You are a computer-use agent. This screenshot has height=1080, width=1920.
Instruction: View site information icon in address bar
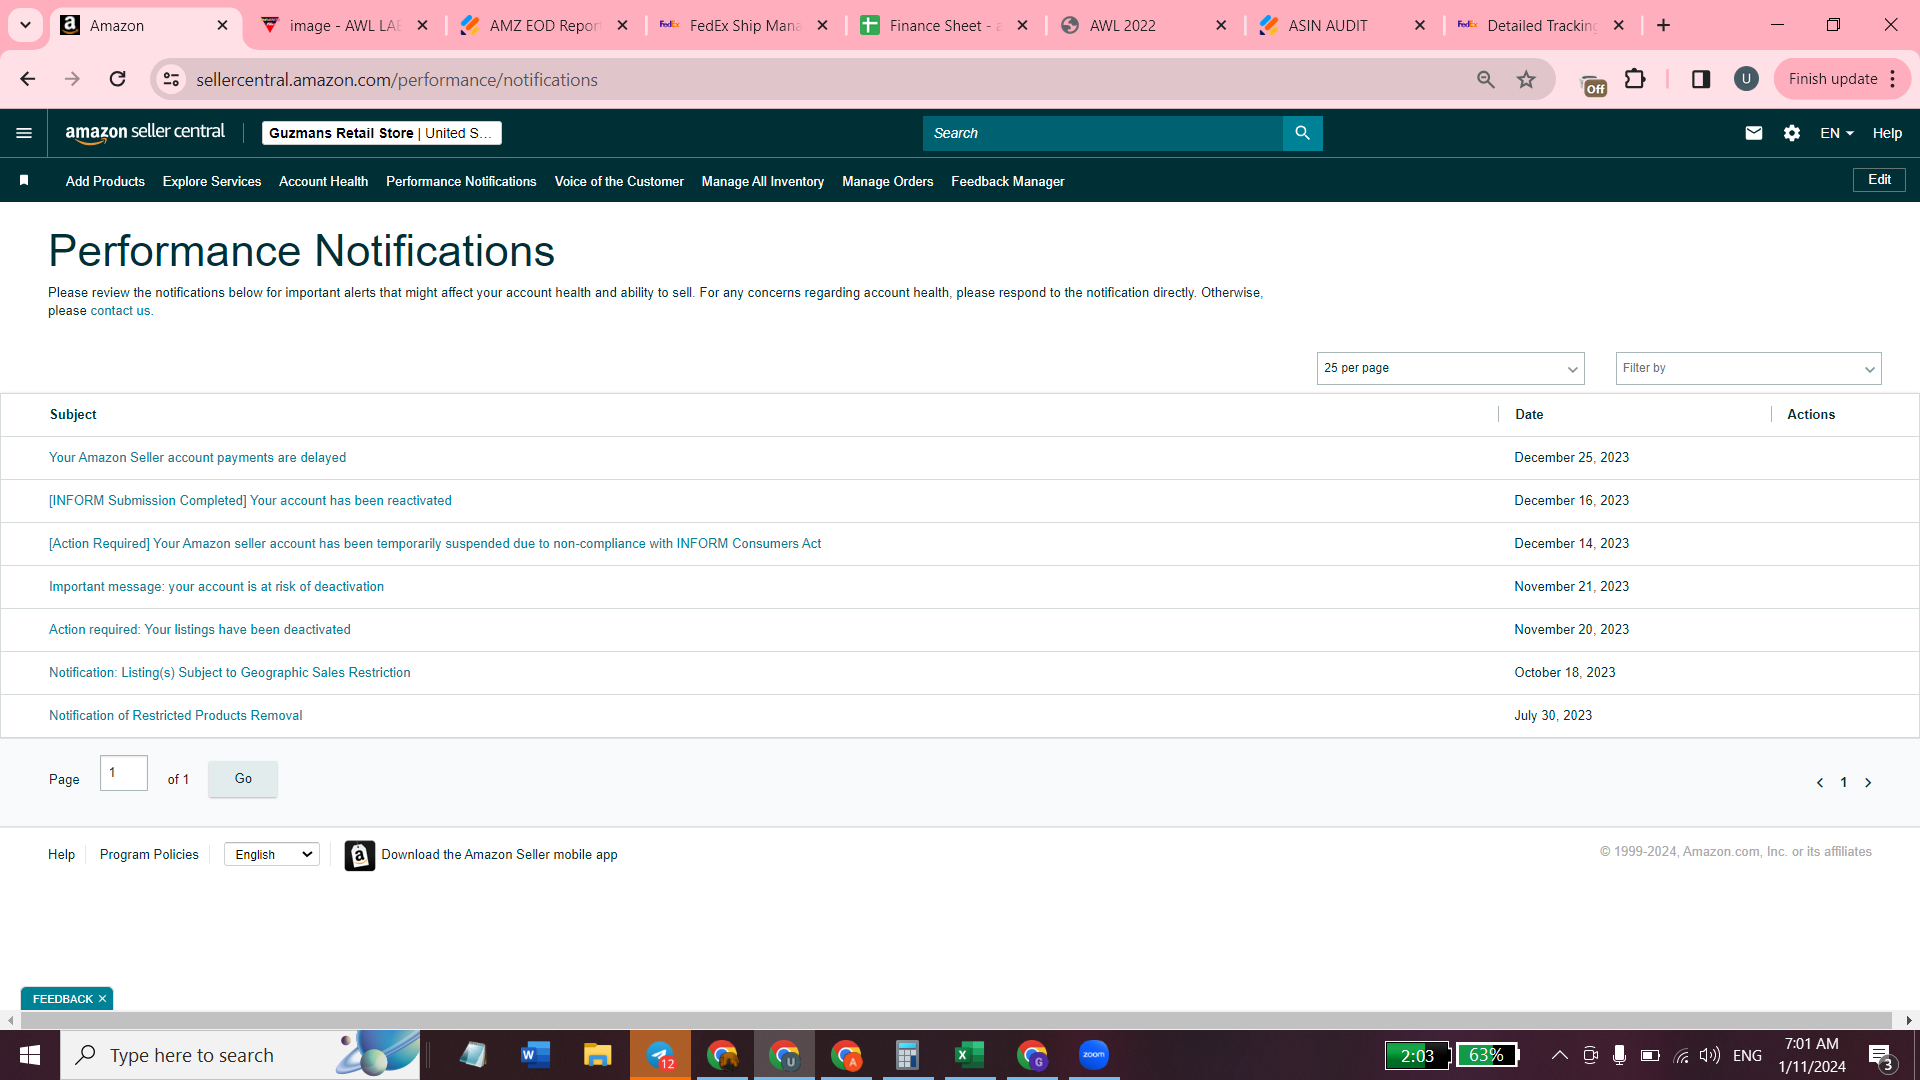point(172,79)
